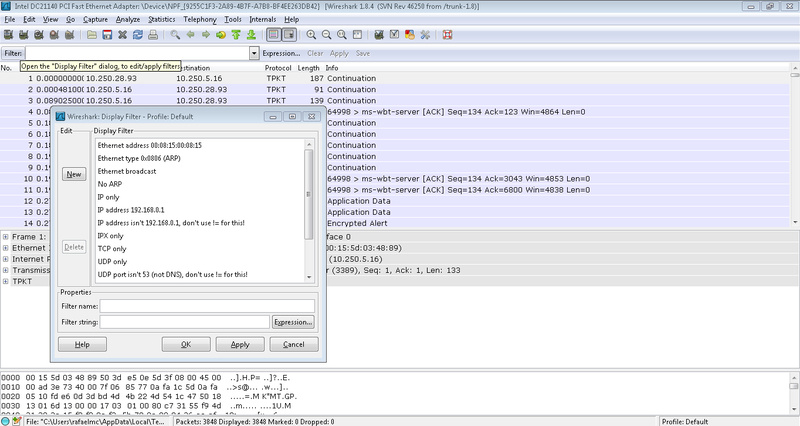Select 'Ethernet broadcast' filter entry
The height and width of the screenshot is (426, 800).
(127, 171)
